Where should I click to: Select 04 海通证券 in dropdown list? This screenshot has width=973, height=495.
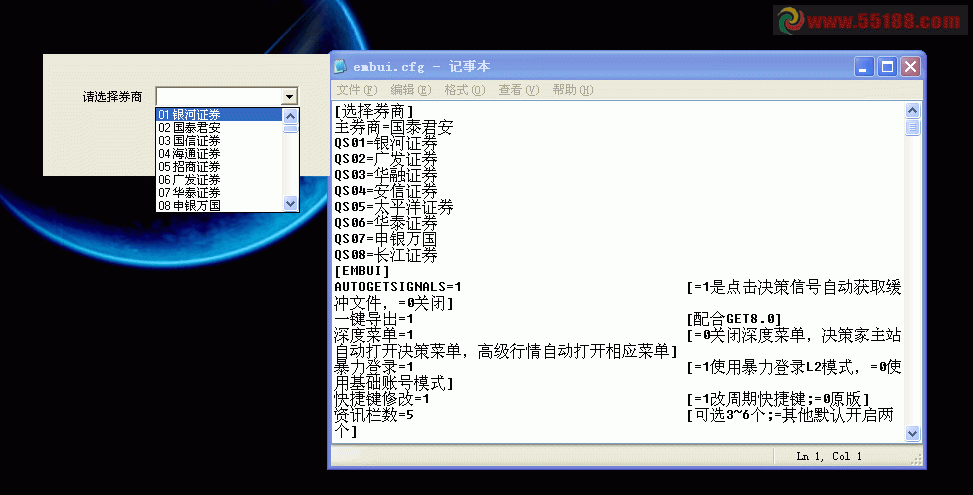pyautogui.click(x=219, y=153)
